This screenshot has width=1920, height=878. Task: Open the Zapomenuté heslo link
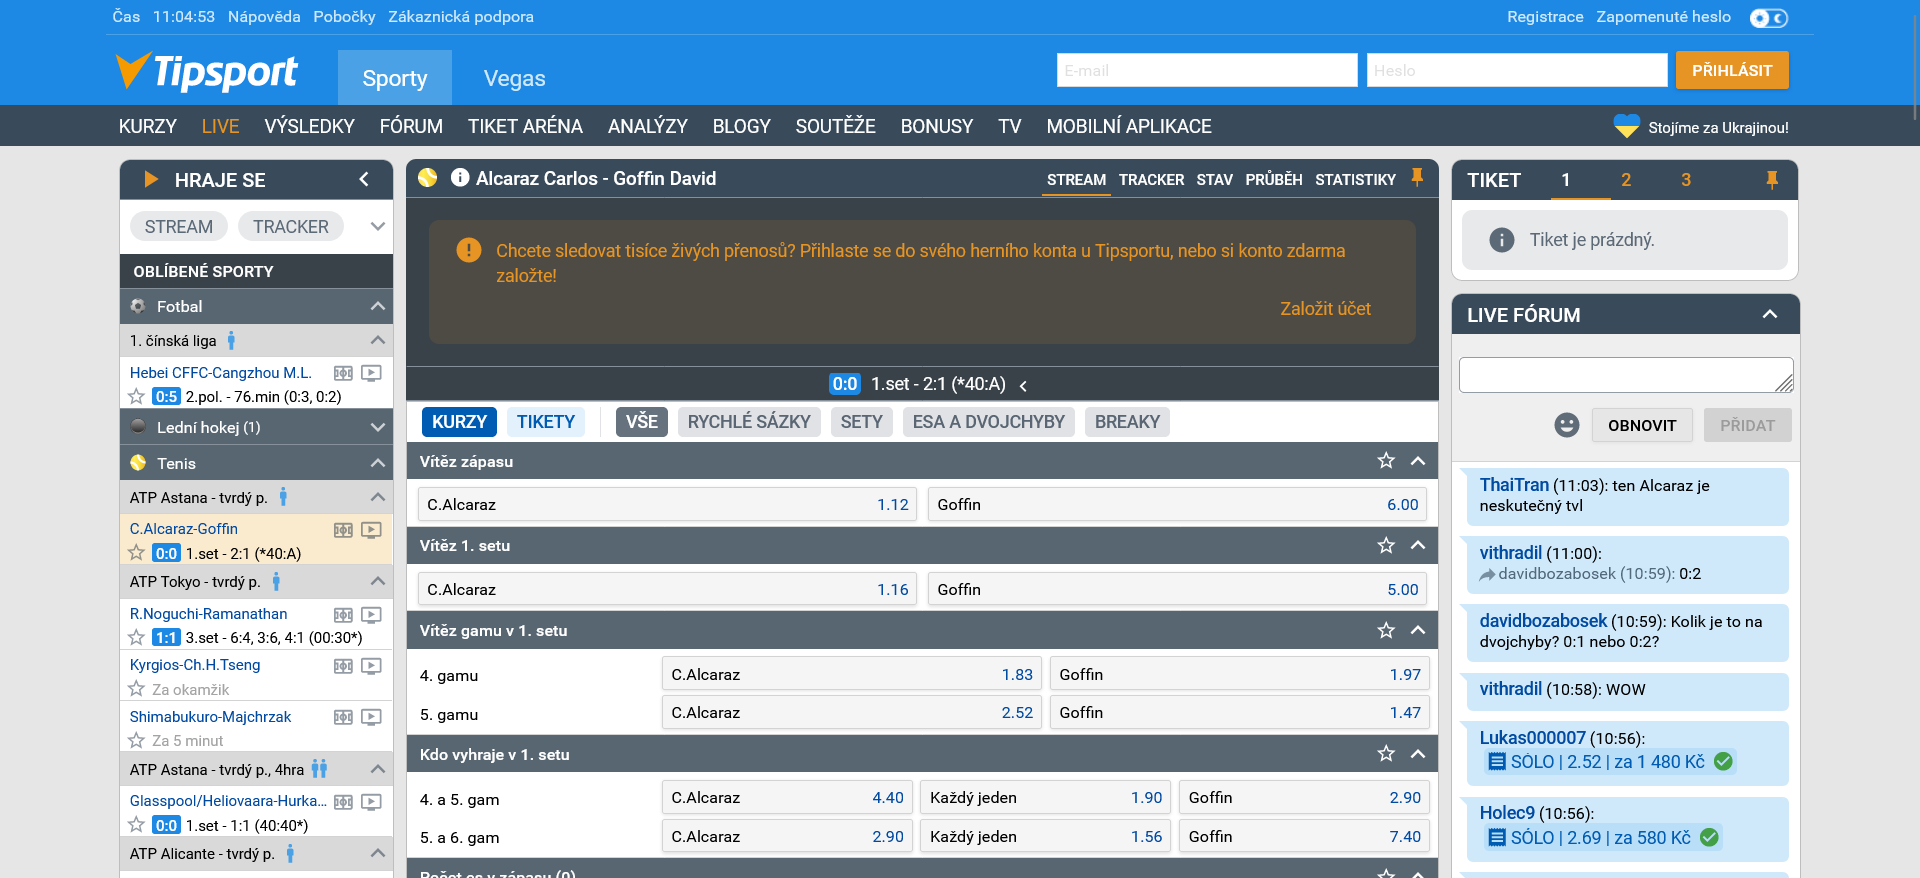pyautogui.click(x=1663, y=17)
